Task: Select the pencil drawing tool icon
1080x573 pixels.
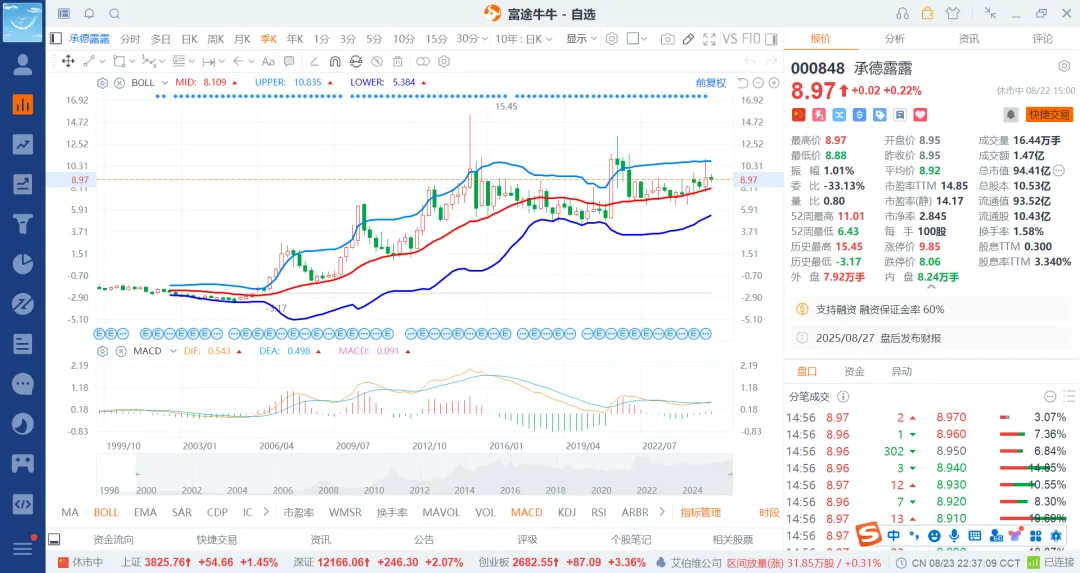Action: [x=688, y=39]
